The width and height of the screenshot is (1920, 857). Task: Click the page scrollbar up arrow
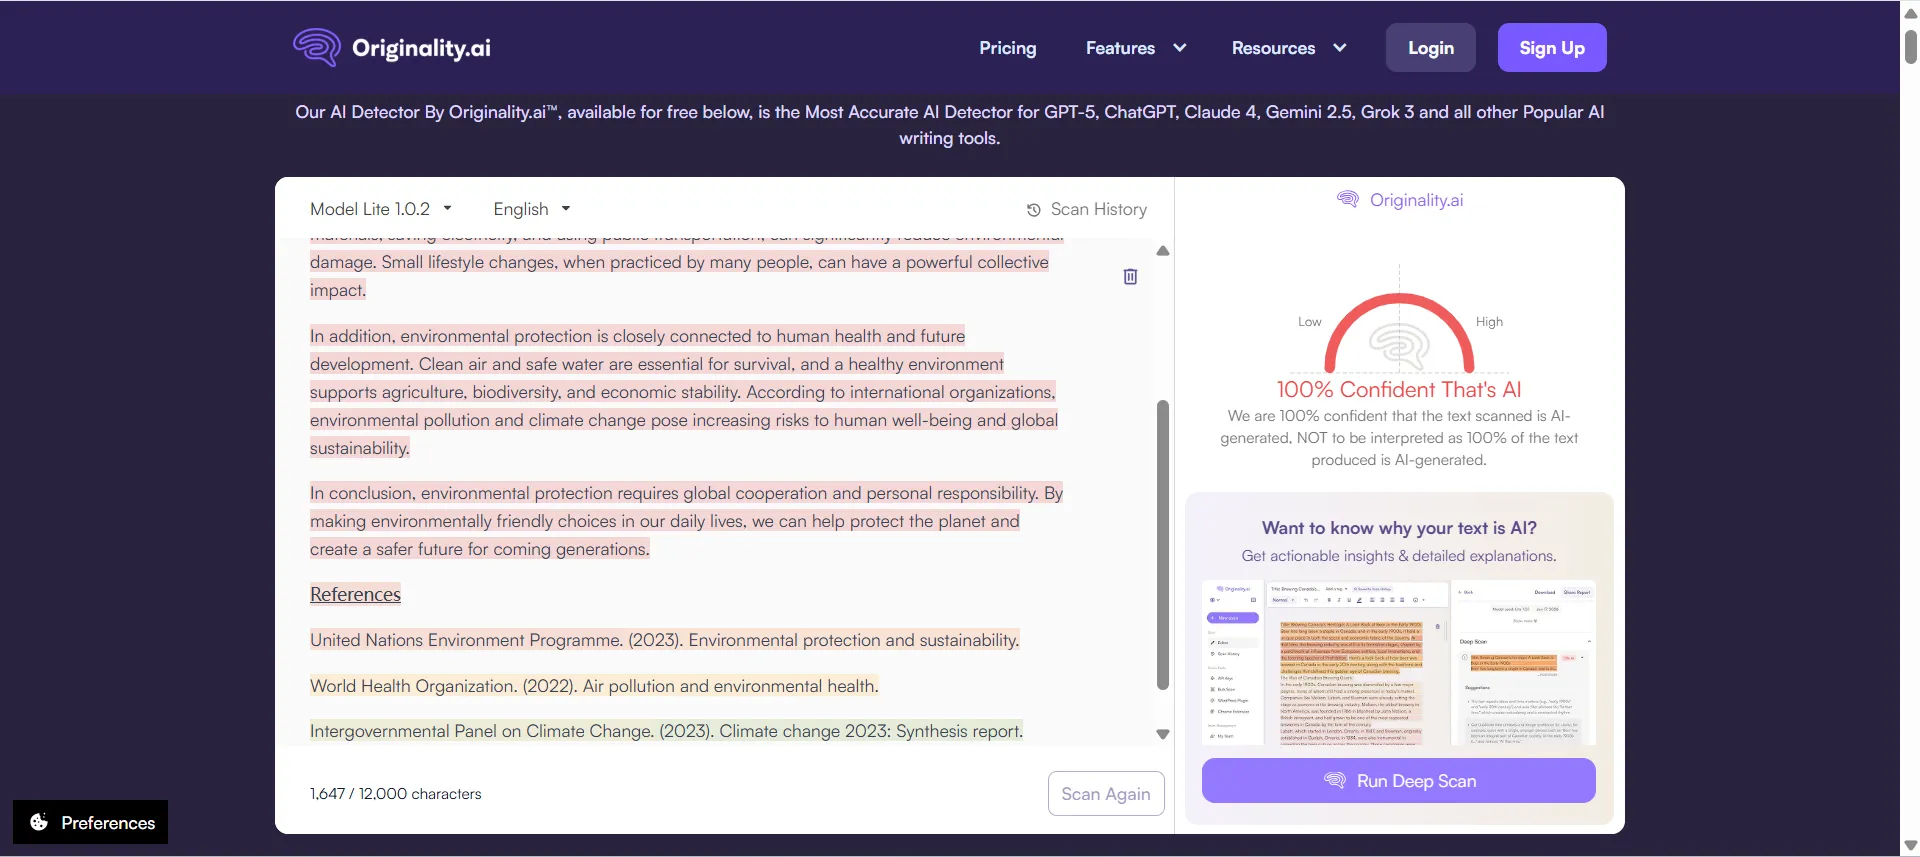(x=1911, y=13)
